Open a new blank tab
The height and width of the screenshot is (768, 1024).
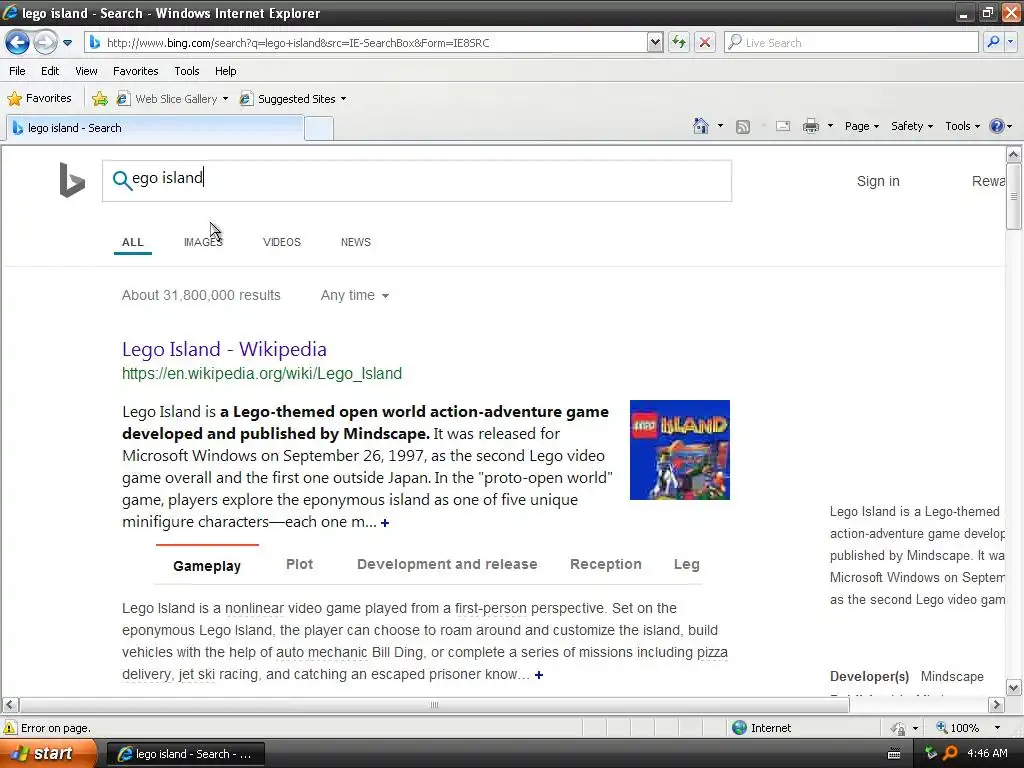click(x=319, y=128)
